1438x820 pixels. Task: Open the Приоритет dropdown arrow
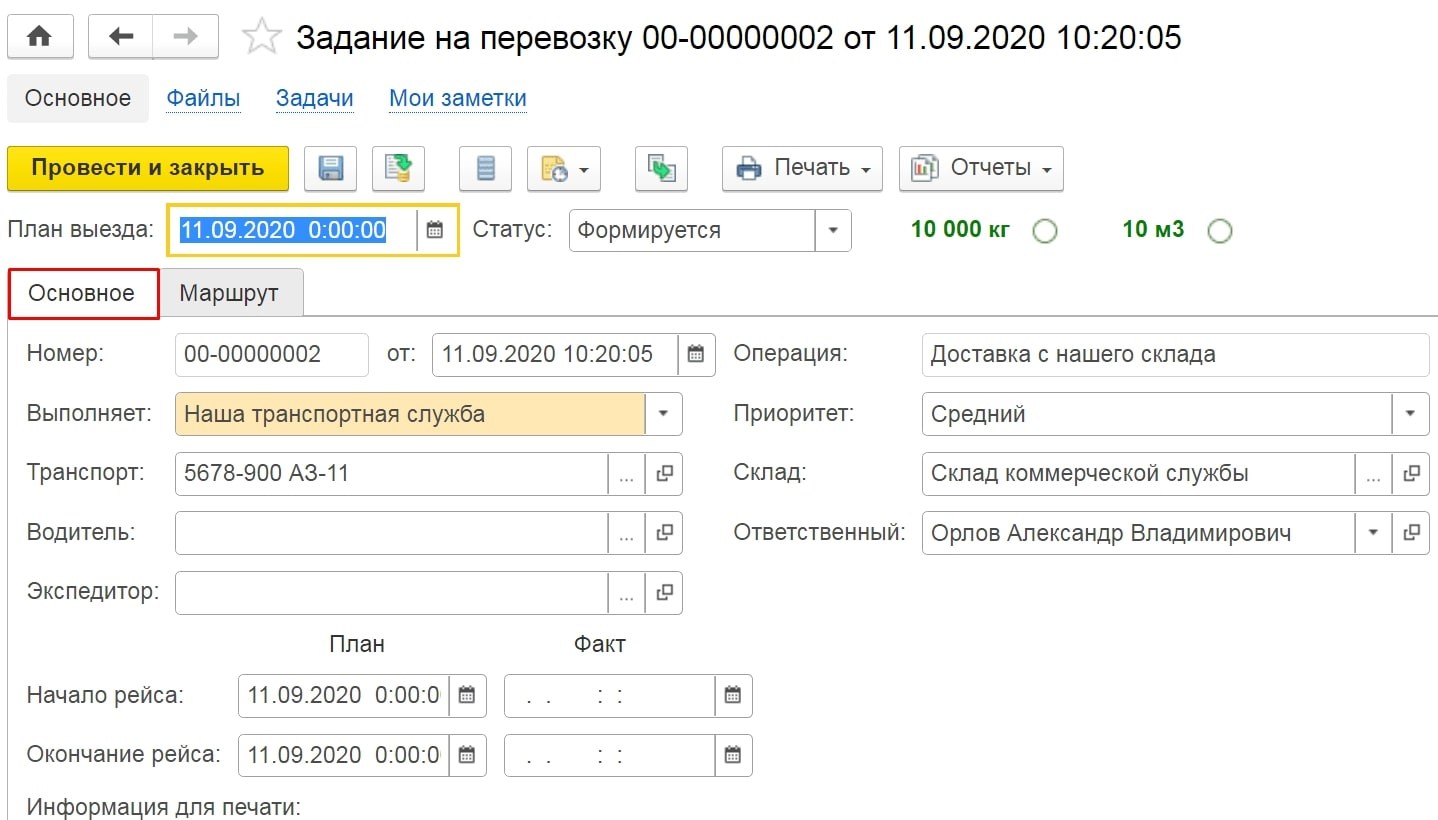click(x=1410, y=414)
